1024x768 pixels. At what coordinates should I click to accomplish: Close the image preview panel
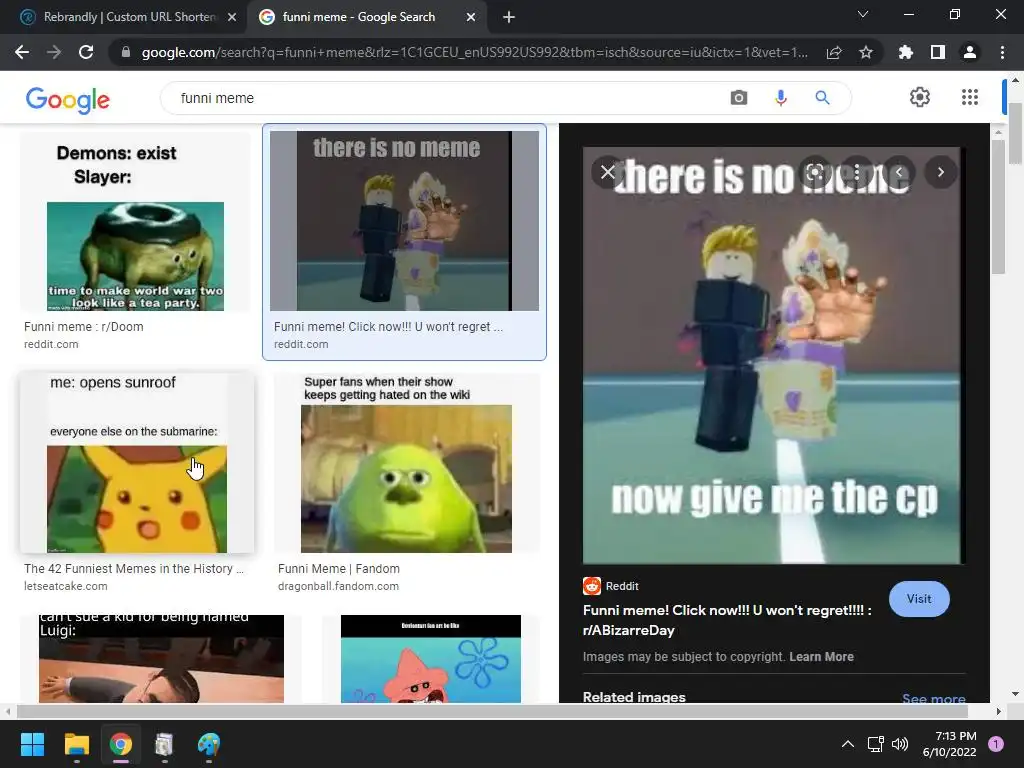pyautogui.click(x=607, y=172)
